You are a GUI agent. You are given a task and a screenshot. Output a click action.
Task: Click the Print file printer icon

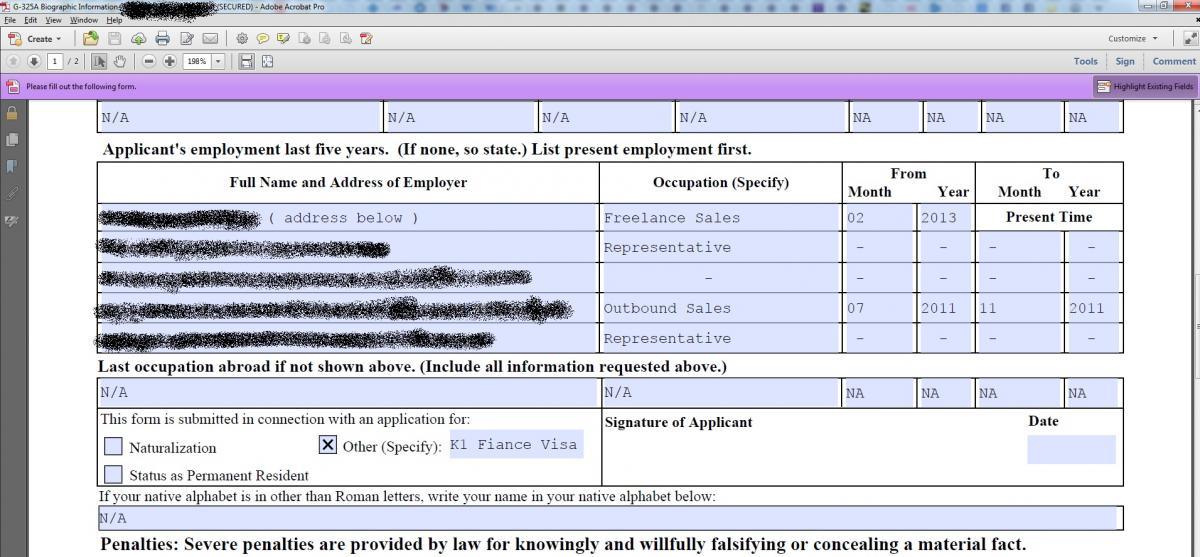162,39
